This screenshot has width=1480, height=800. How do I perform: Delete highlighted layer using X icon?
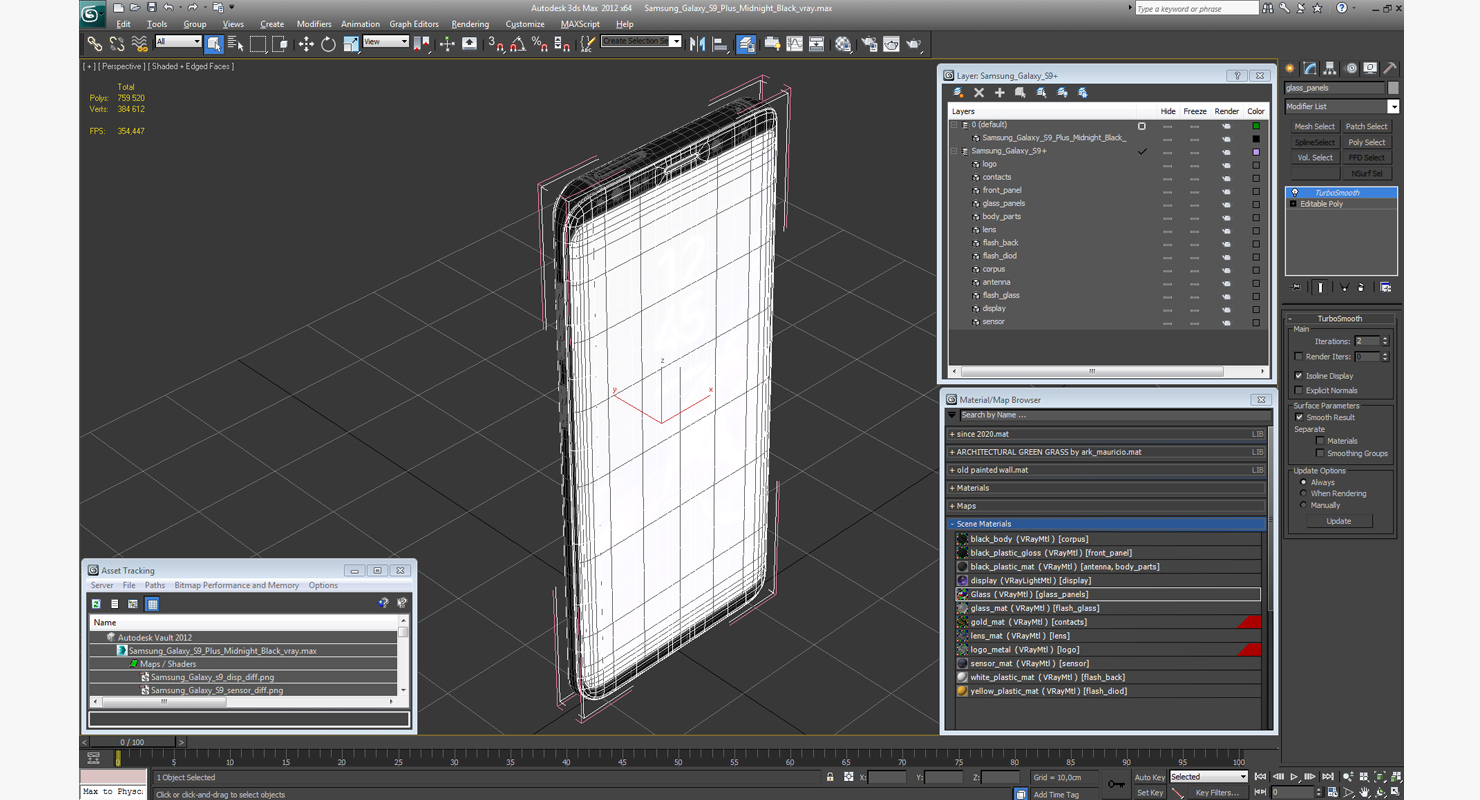click(979, 92)
